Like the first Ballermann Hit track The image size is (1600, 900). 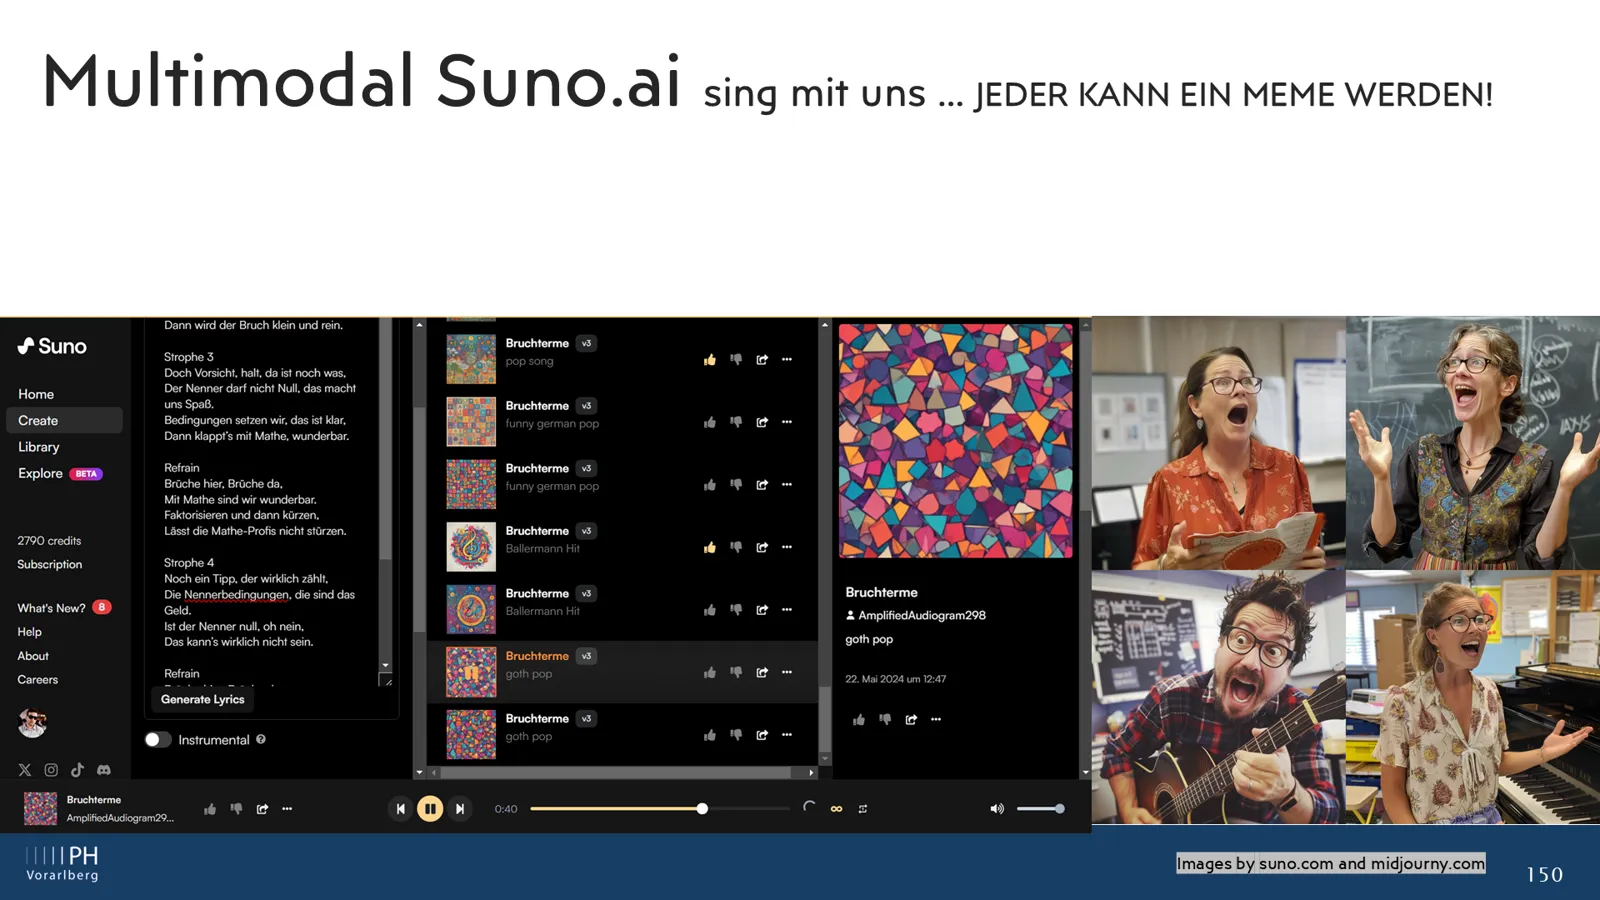click(x=710, y=547)
